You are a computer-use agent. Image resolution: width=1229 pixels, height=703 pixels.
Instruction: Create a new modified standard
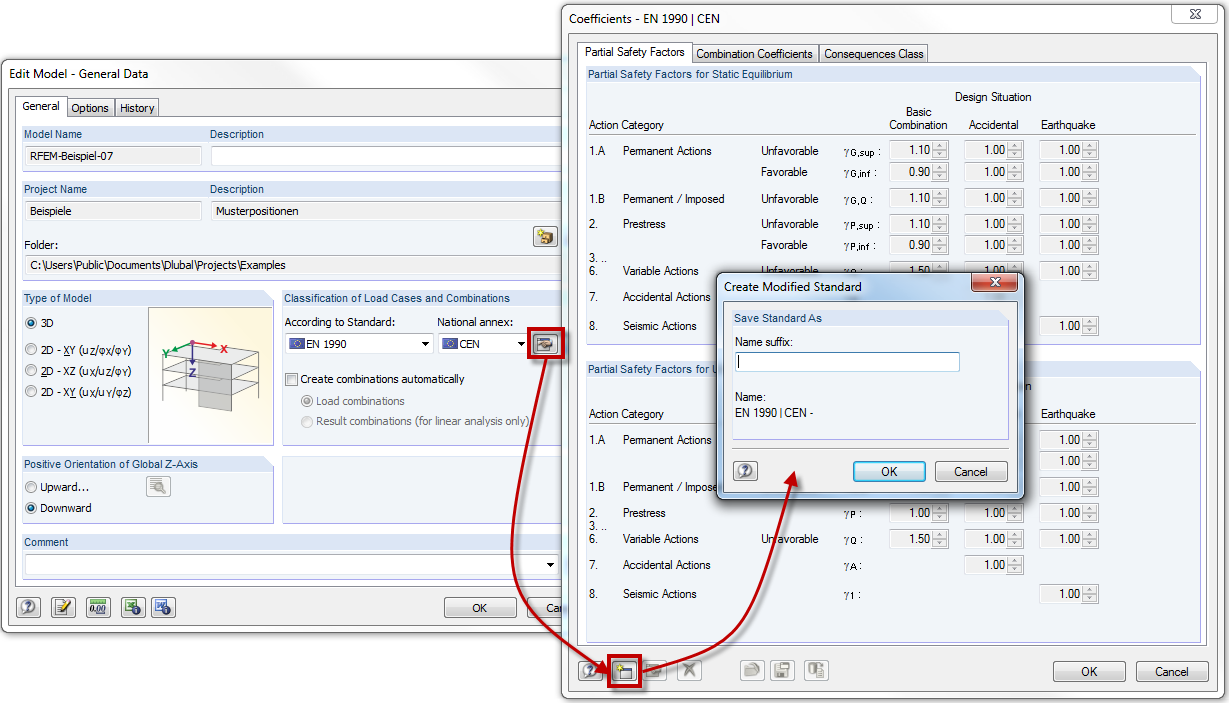pyautogui.click(x=624, y=672)
